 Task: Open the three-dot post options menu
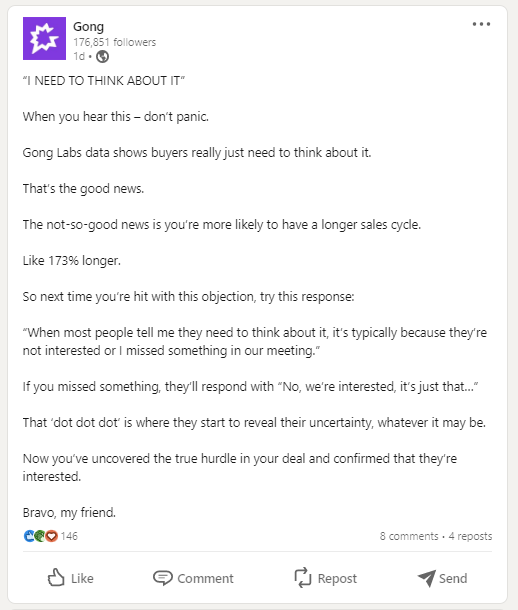[481, 24]
